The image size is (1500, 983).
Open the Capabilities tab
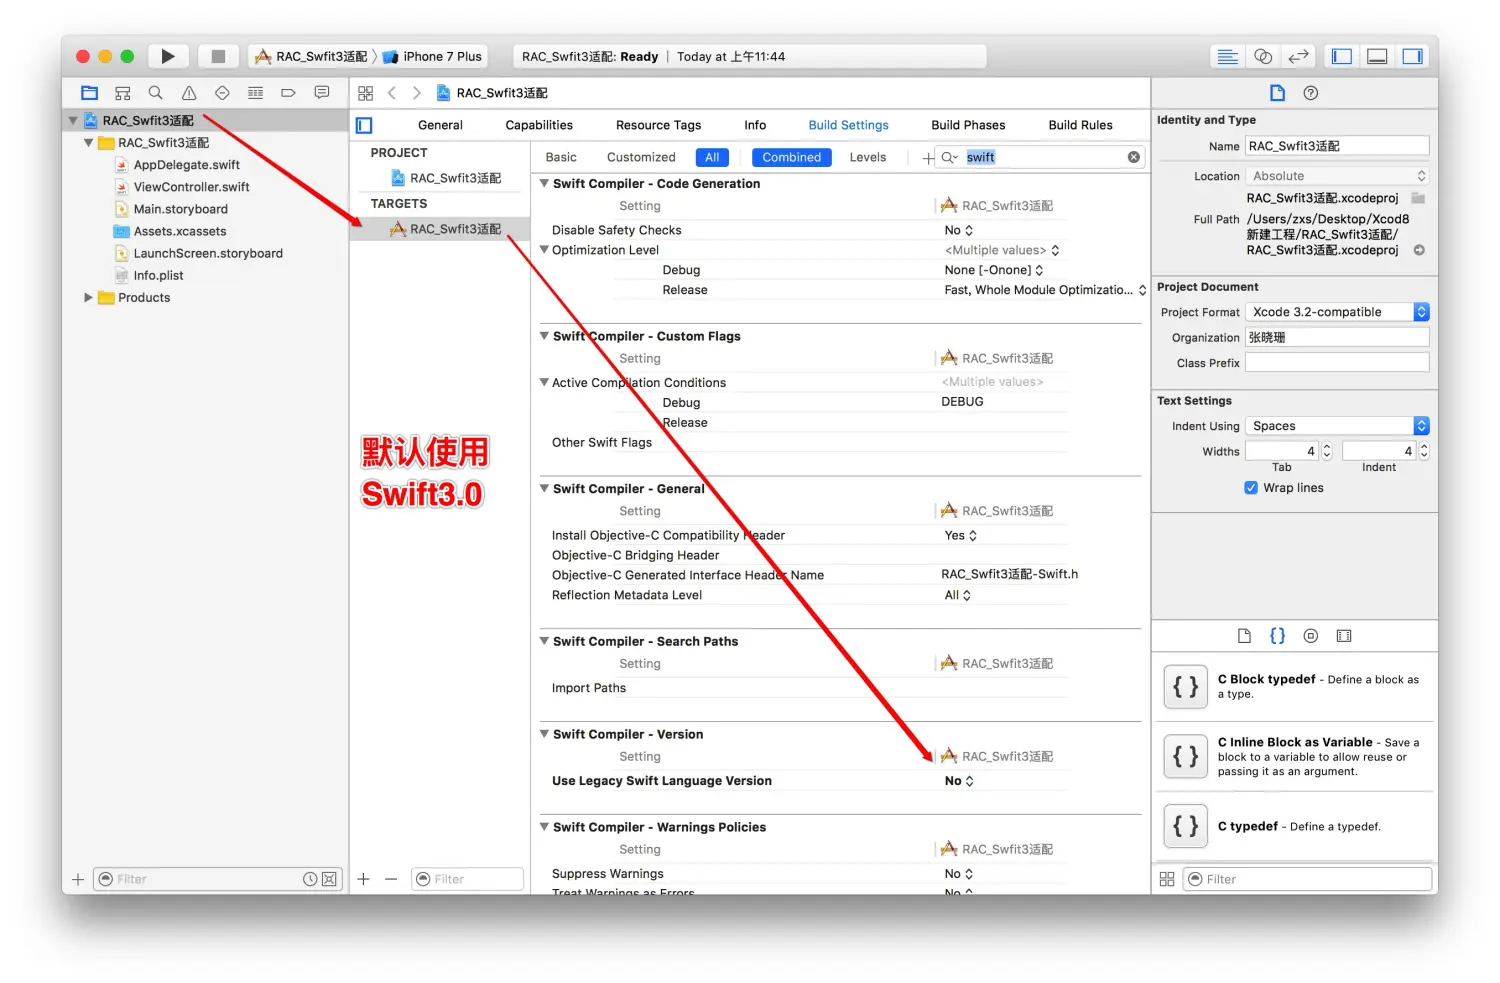point(539,125)
